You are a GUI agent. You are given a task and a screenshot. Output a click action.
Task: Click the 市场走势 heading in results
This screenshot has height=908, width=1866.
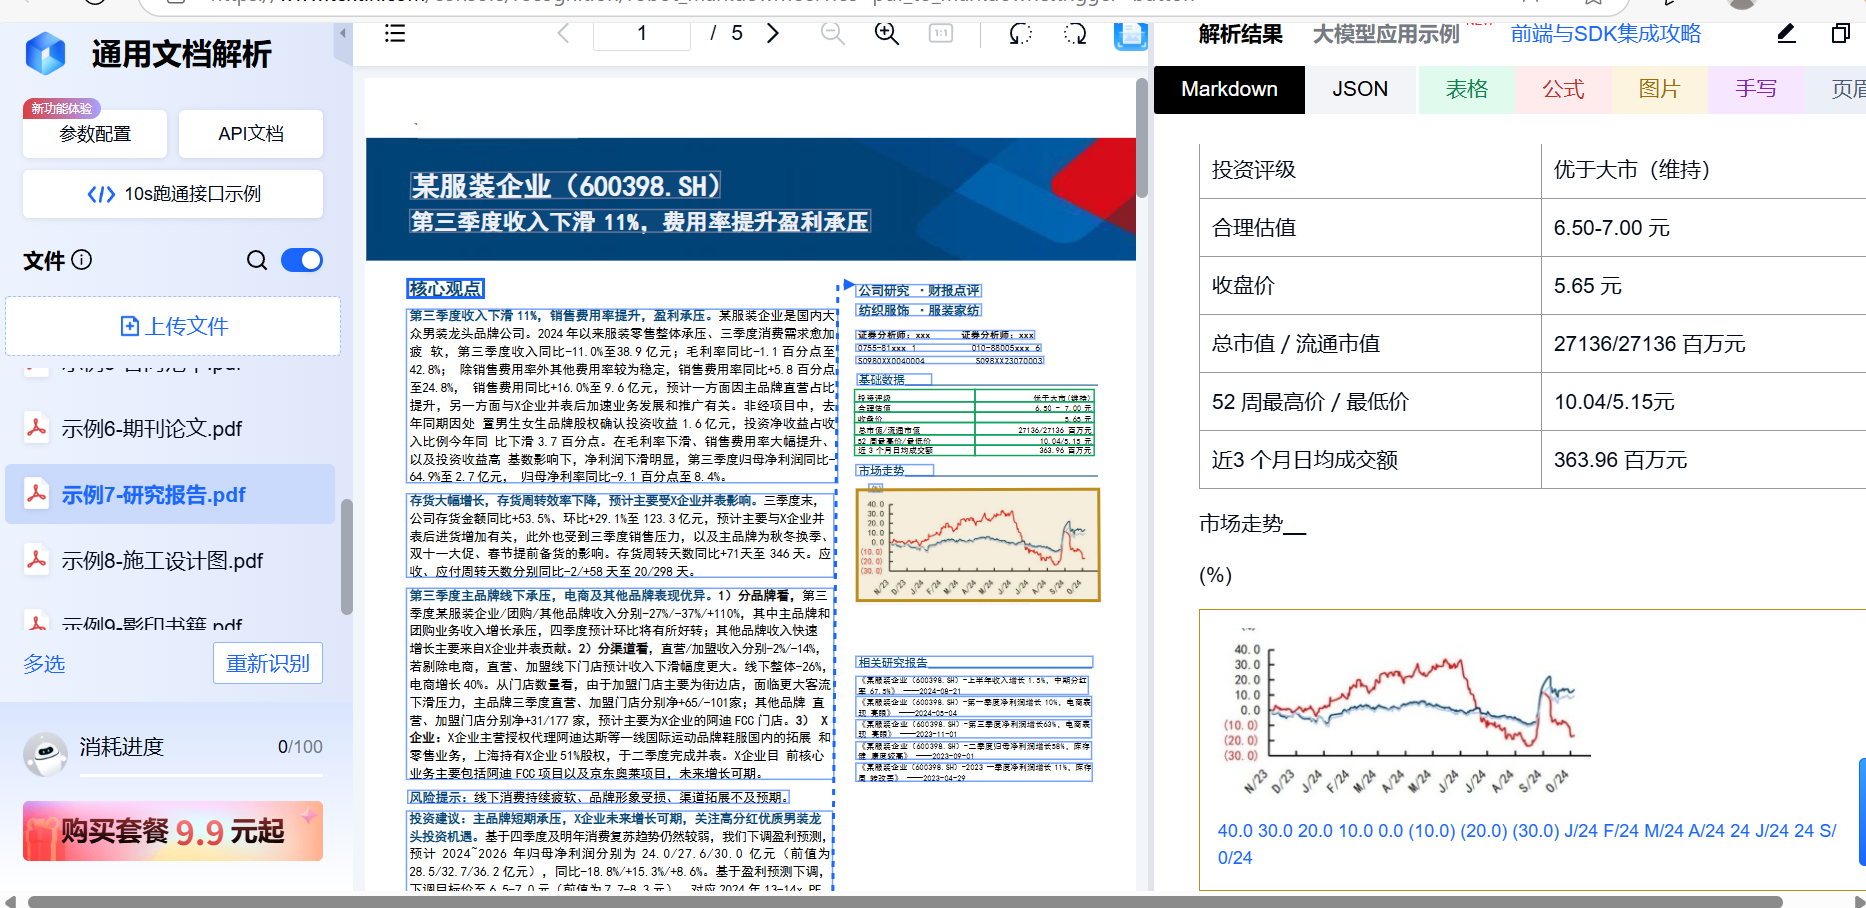click(x=1252, y=524)
